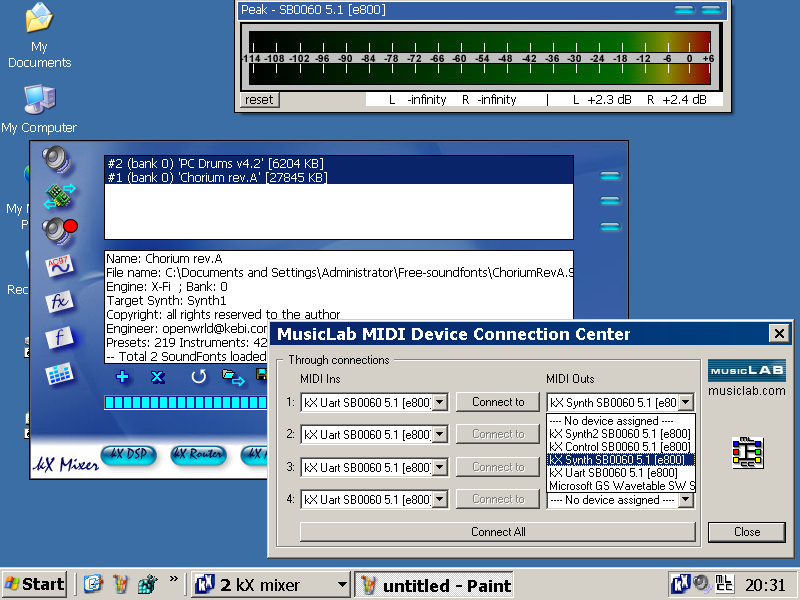Click the first quick launch icon beside Start
Screen dimensions: 800x600
[93, 584]
